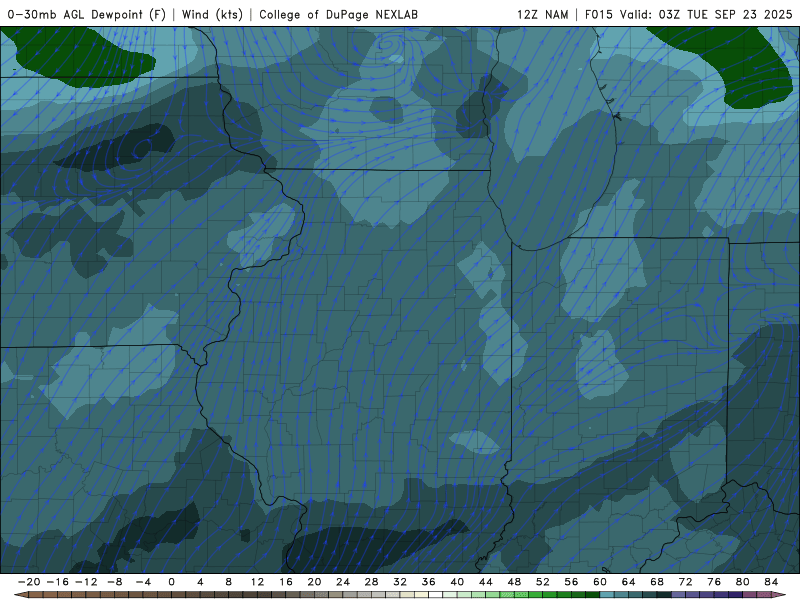
Task: Click the '28' legend scale label
Action: (x=371, y=582)
